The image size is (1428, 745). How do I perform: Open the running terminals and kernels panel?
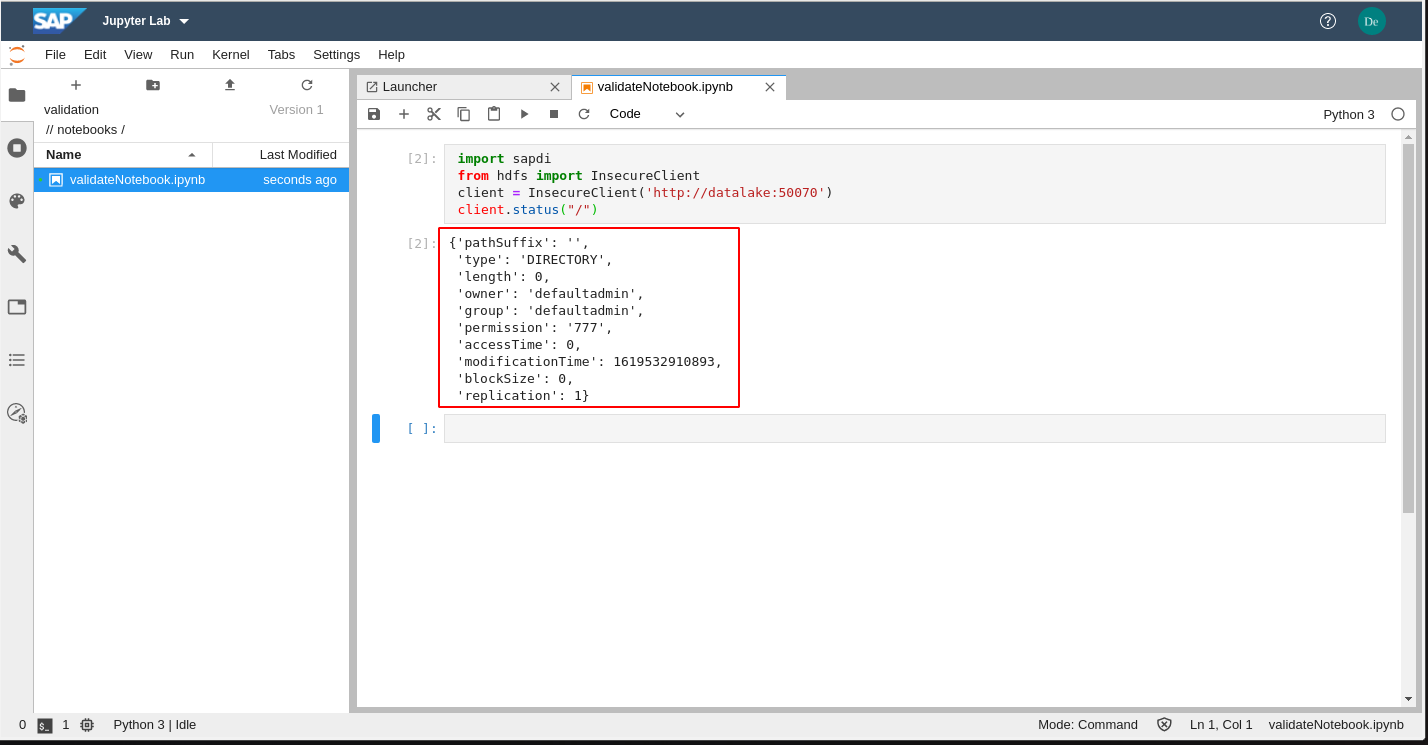click(x=17, y=148)
